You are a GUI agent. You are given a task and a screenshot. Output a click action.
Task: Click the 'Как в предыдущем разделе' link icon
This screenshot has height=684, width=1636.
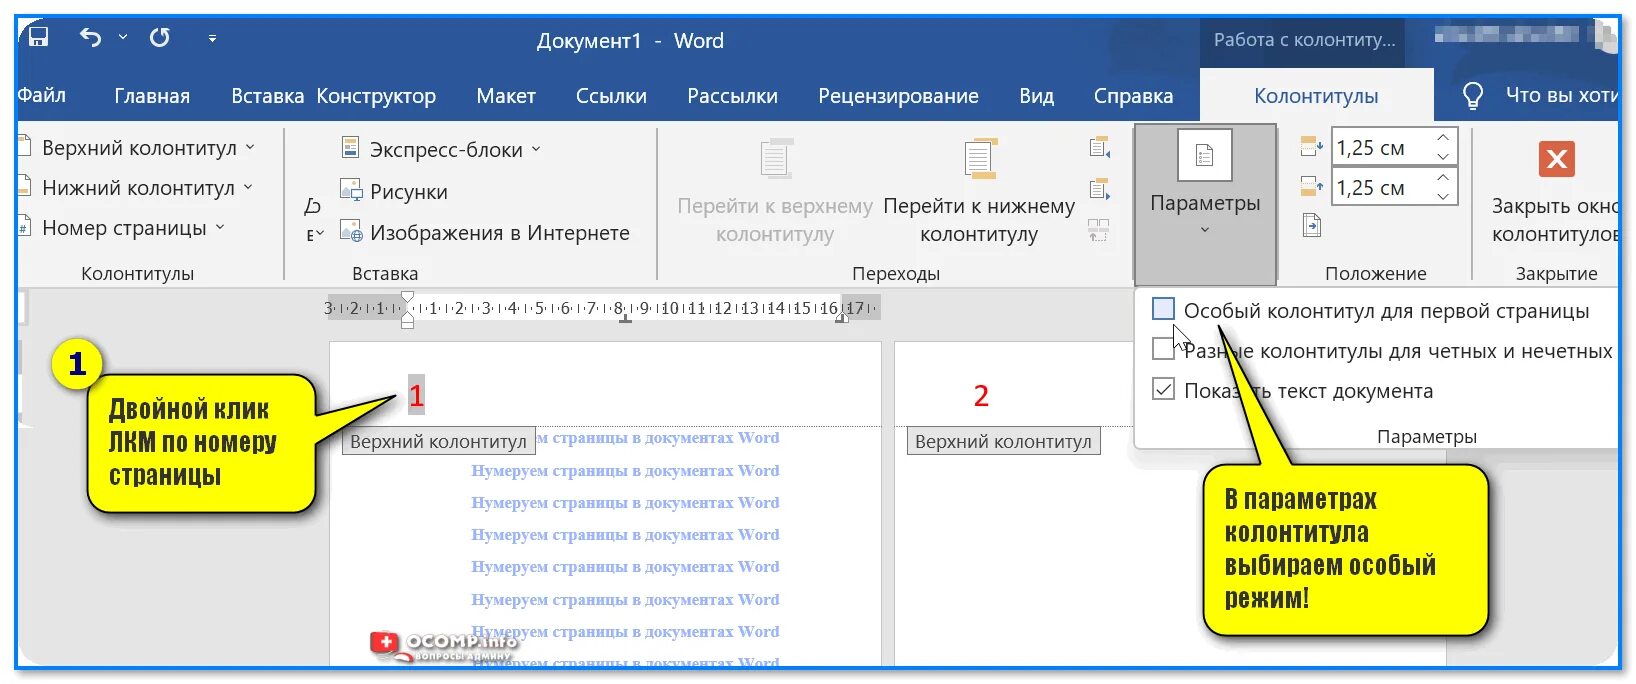click(1098, 231)
